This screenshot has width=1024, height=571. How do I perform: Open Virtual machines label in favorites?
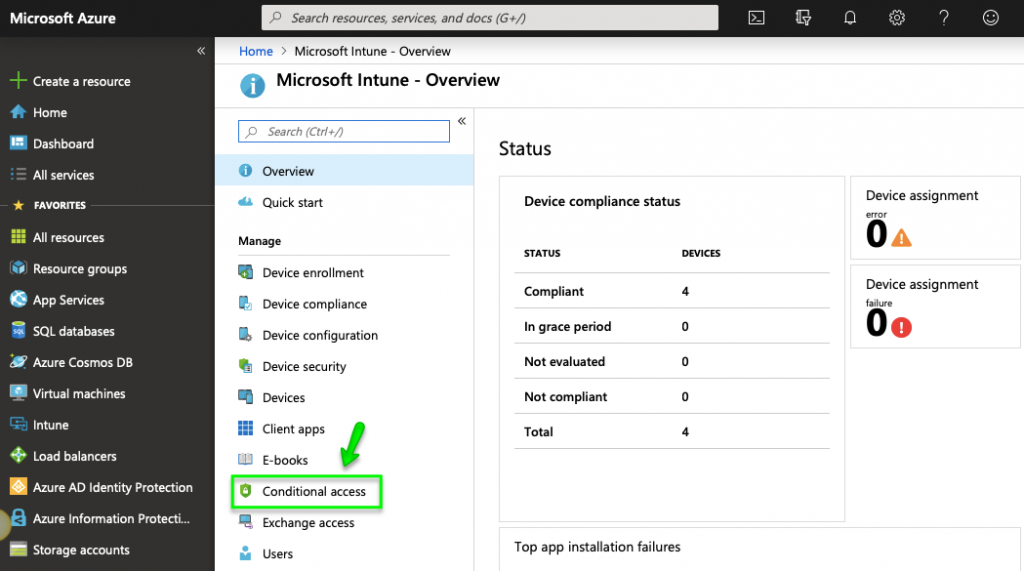coord(79,393)
